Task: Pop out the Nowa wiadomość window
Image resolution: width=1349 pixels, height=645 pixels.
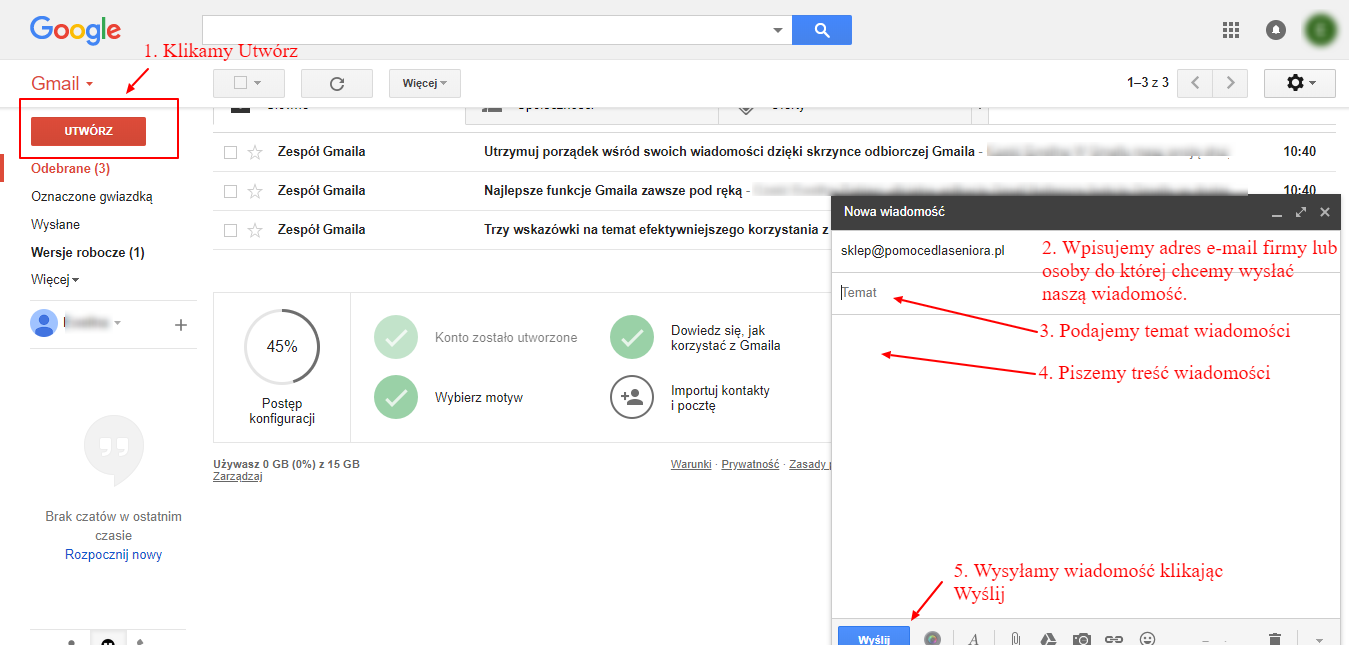Action: 1301,212
